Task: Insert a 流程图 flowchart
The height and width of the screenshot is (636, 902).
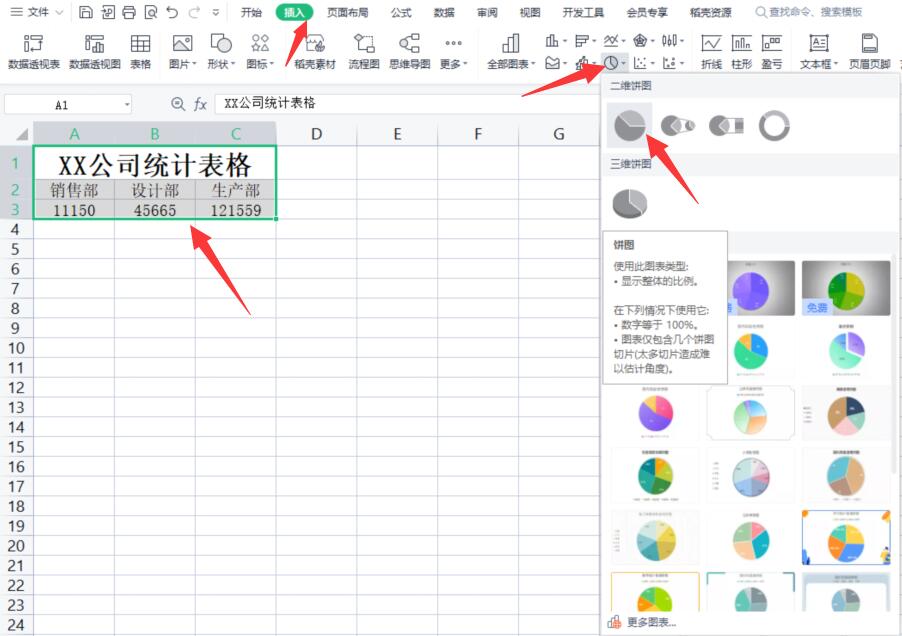Action: click(364, 52)
